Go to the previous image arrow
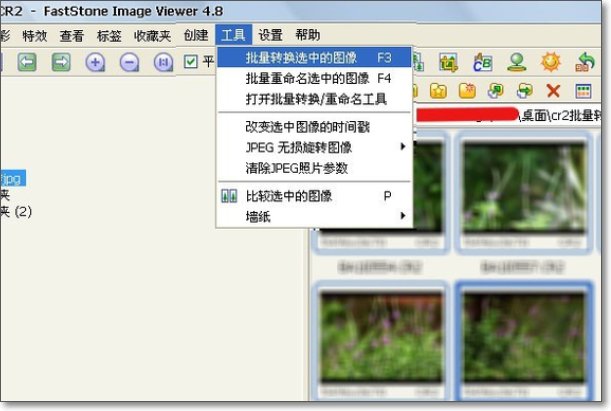This screenshot has height=411, width=611. 27,62
